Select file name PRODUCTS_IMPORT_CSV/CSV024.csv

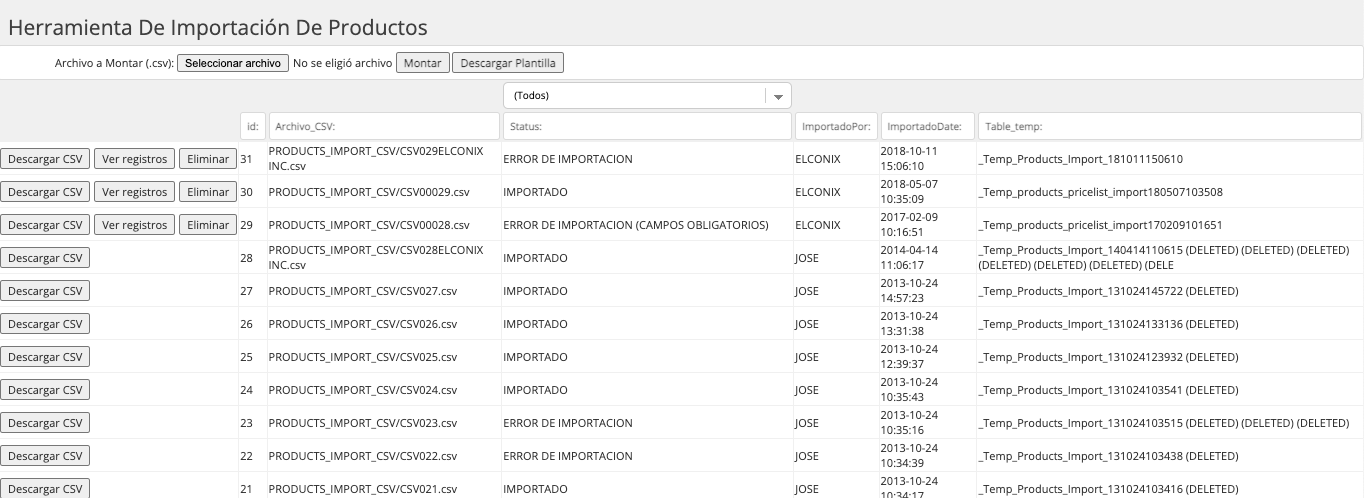coord(363,390)
